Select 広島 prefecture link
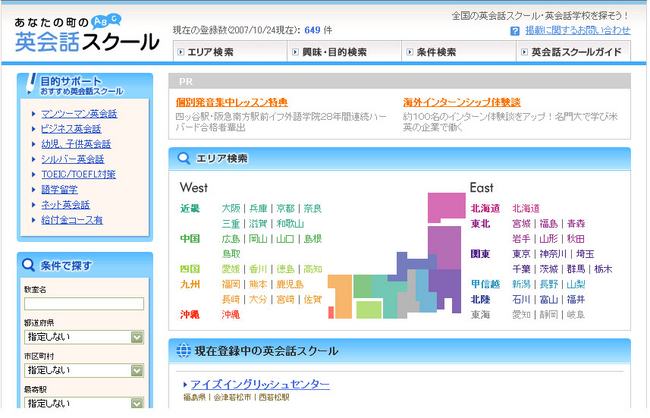The height and width of the screenshot is (418, 650). 231,239
